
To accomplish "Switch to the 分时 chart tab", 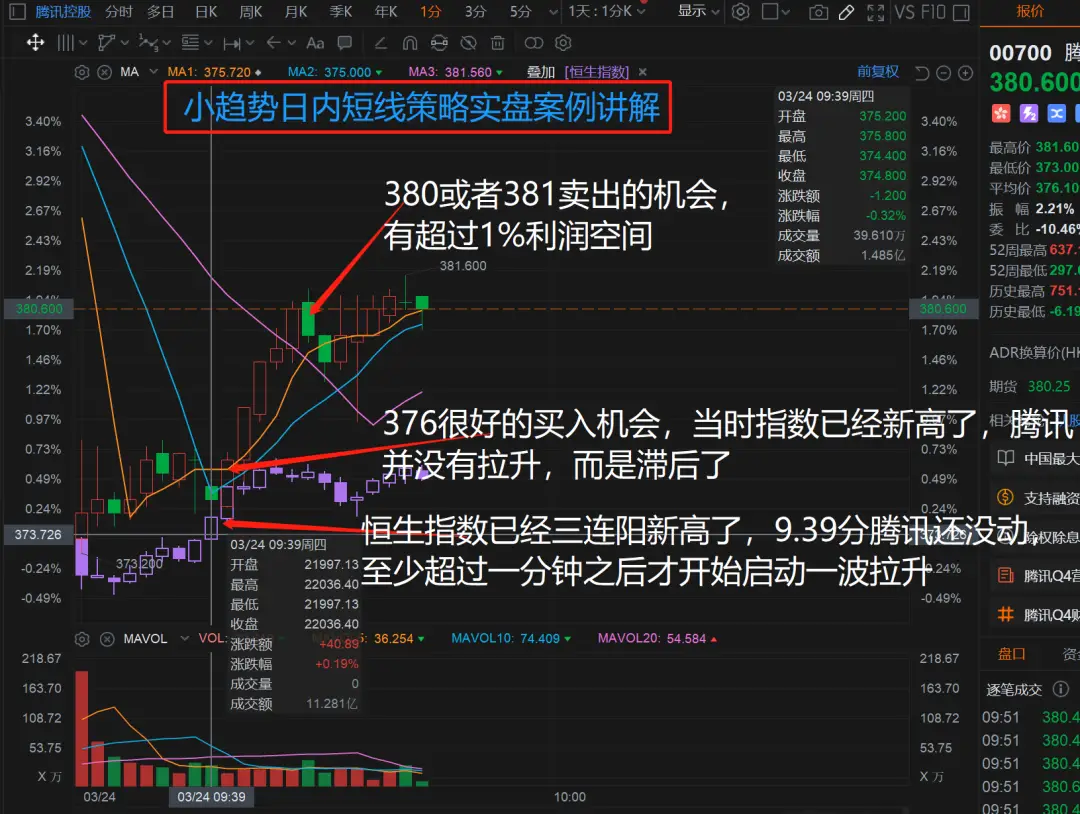I will coord(118,12).
